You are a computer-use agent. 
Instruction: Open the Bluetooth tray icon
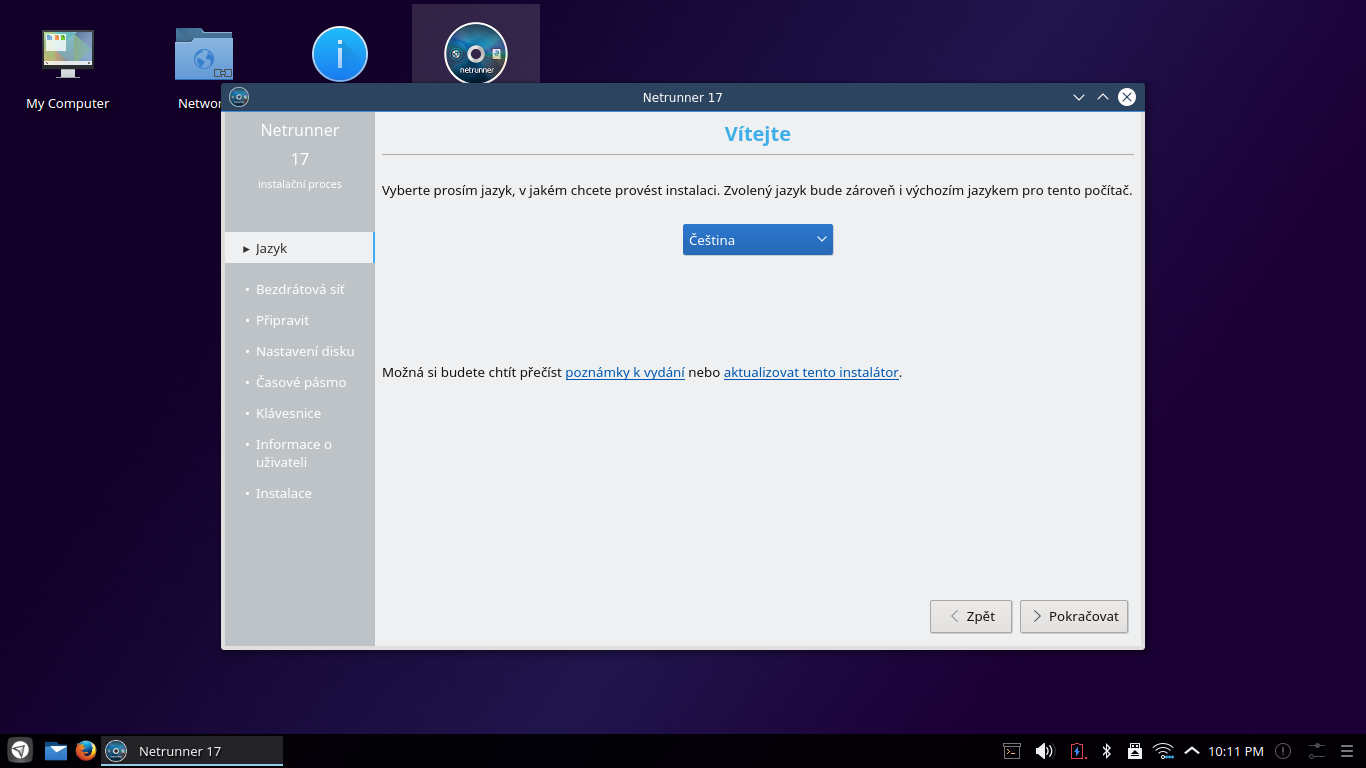pyautogui.click(x=1107, y=751)
